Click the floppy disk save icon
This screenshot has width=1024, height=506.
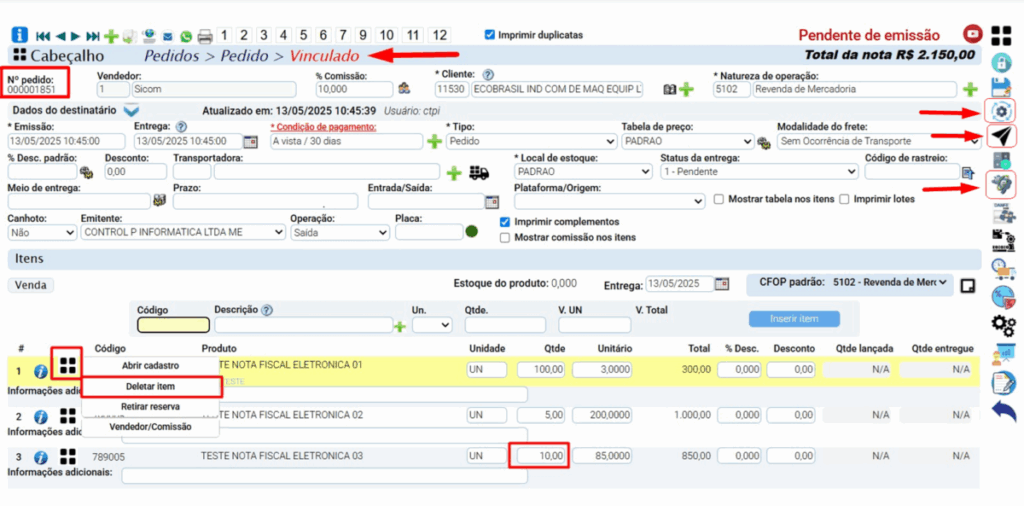click(x=1002, y=87)
